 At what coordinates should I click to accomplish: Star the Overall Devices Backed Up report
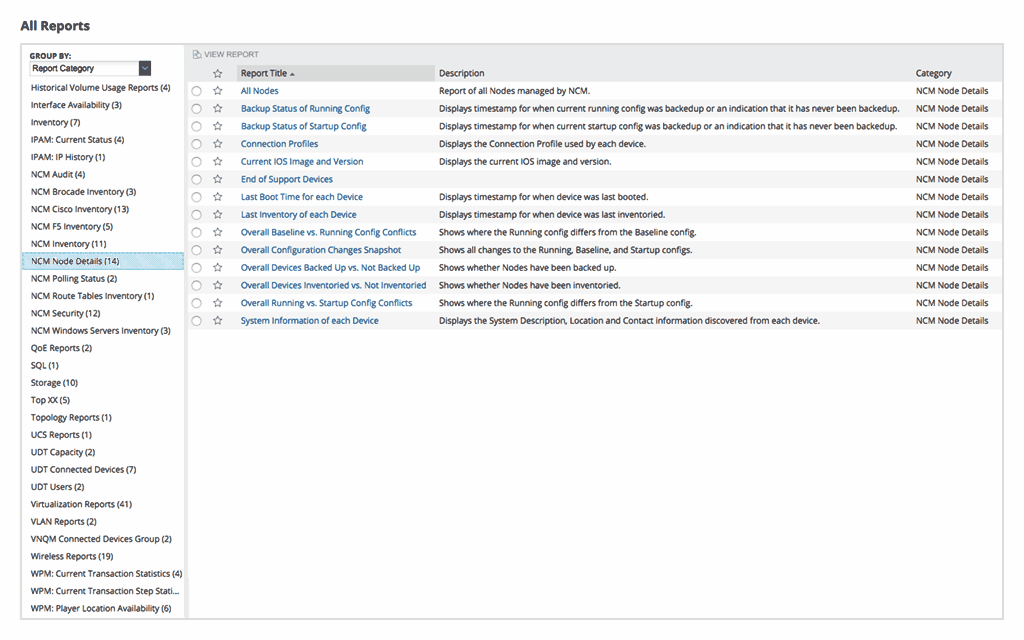(217, 267)
